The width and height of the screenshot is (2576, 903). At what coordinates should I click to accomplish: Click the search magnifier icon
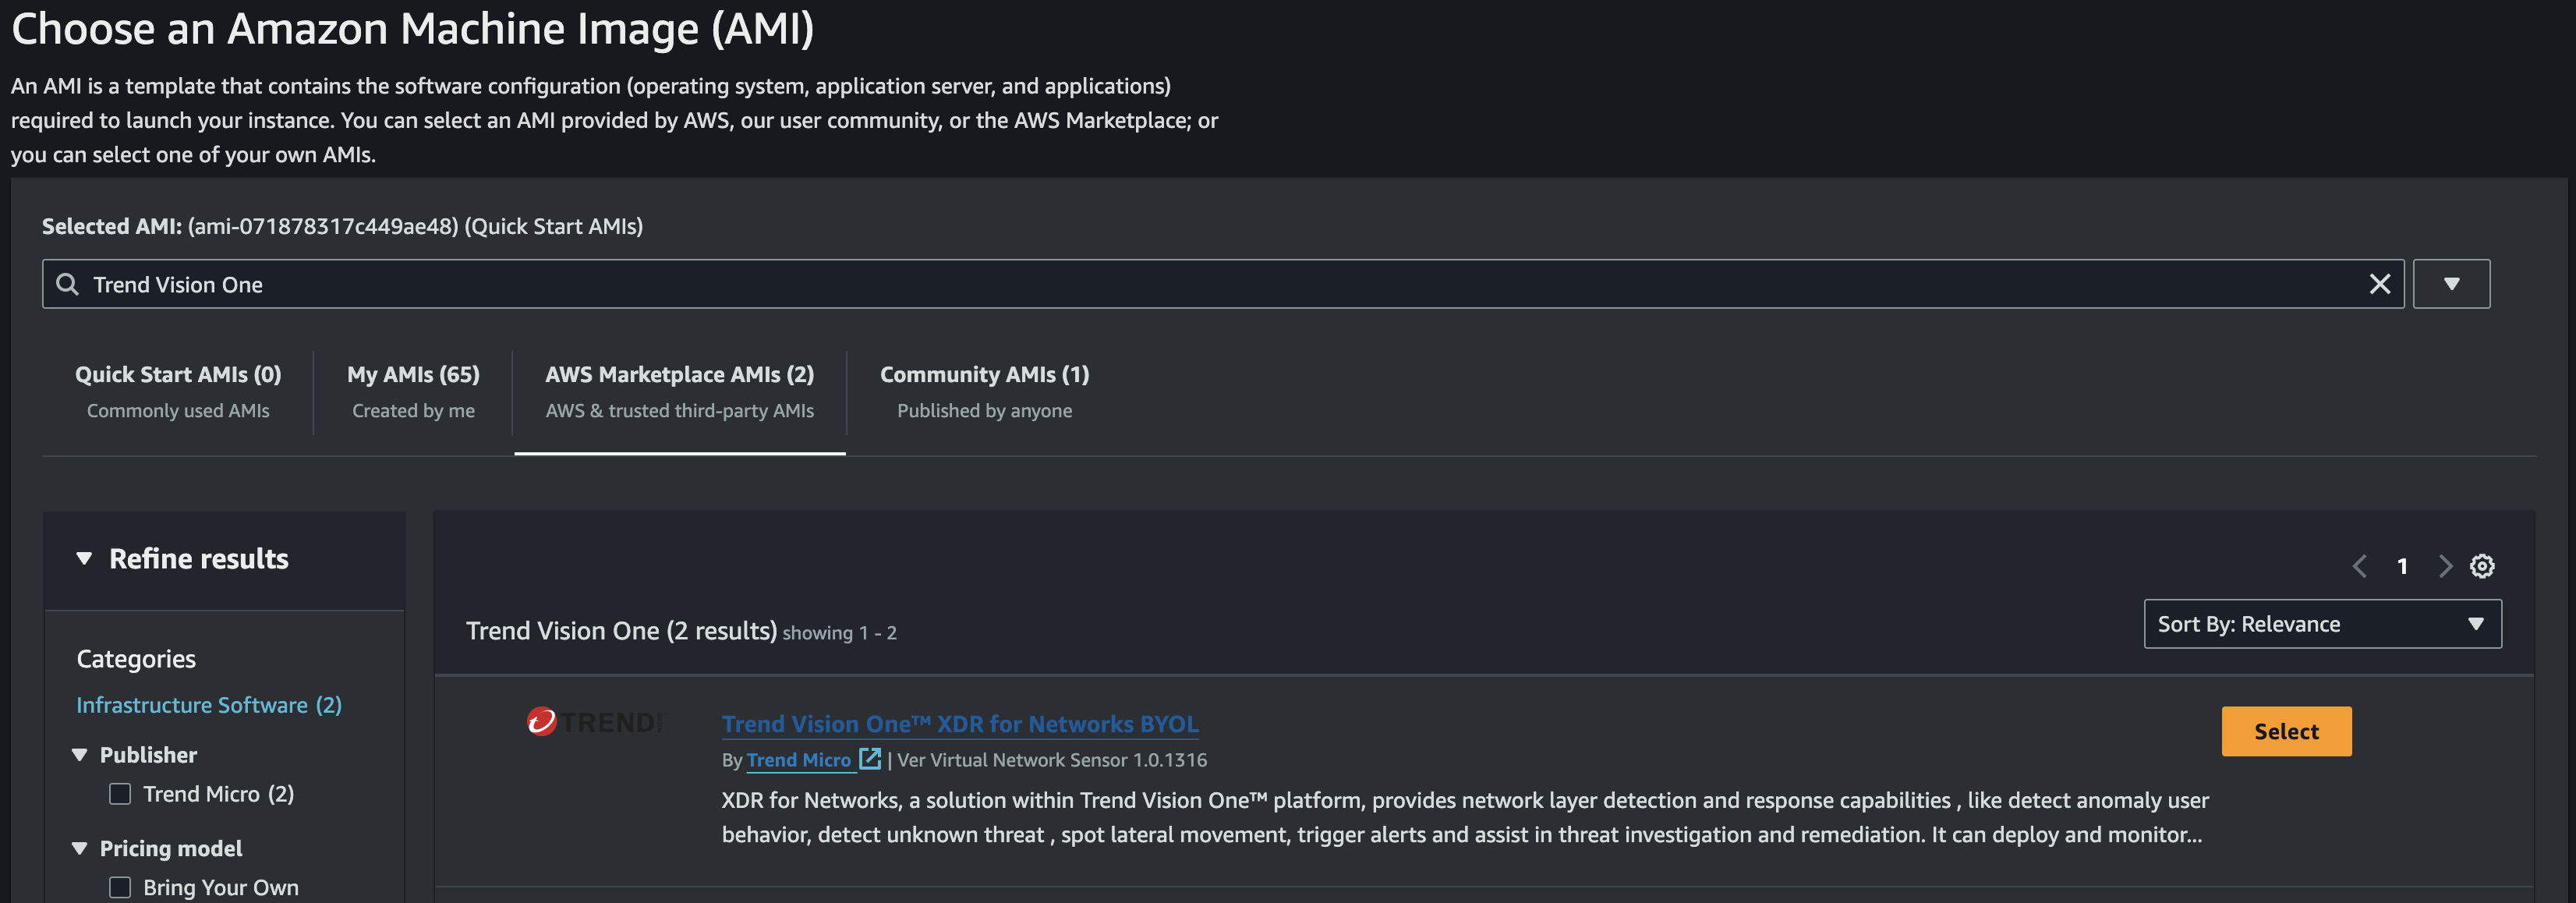(67, 284)
